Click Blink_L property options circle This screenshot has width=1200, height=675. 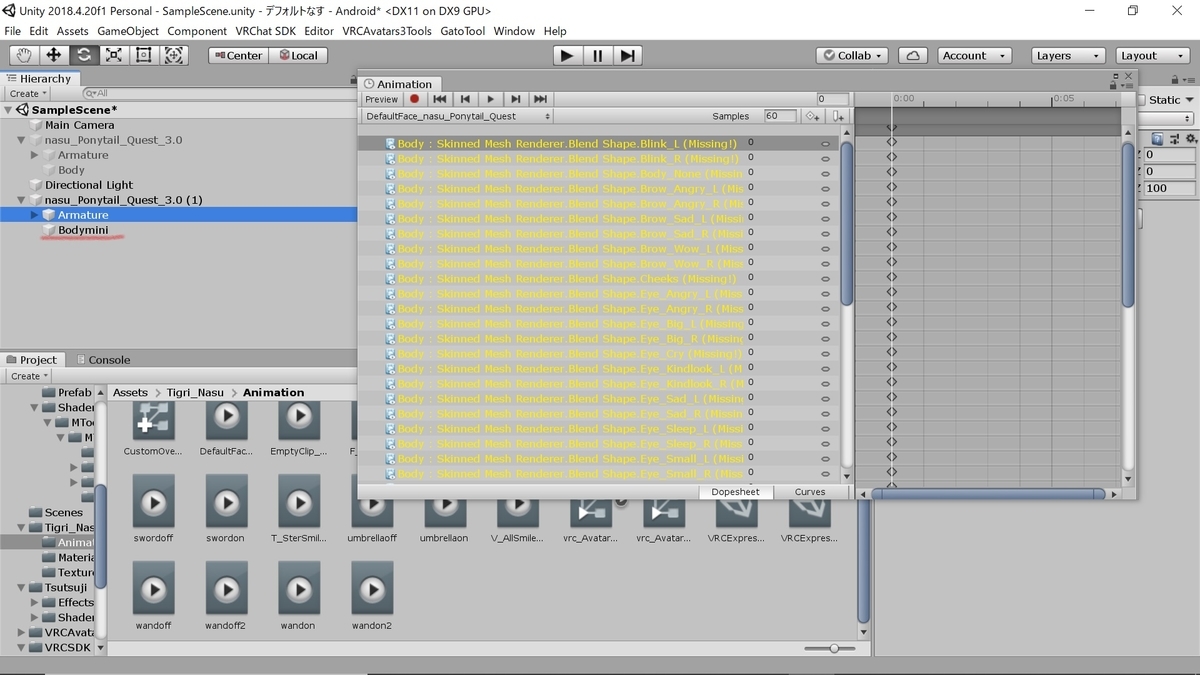(x=825, y=144)
